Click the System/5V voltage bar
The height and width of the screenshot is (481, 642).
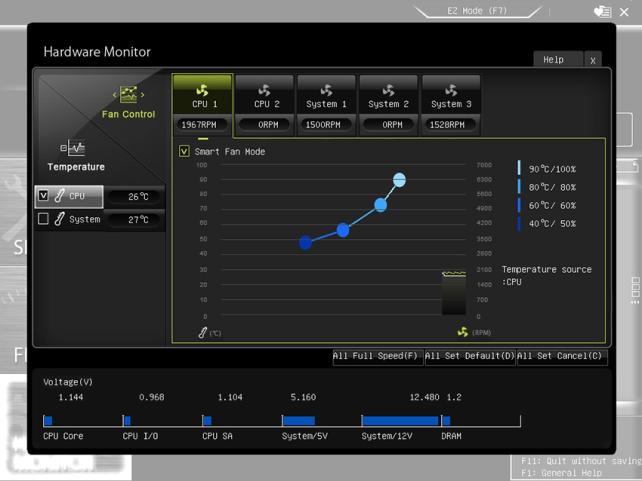(299, 420)
